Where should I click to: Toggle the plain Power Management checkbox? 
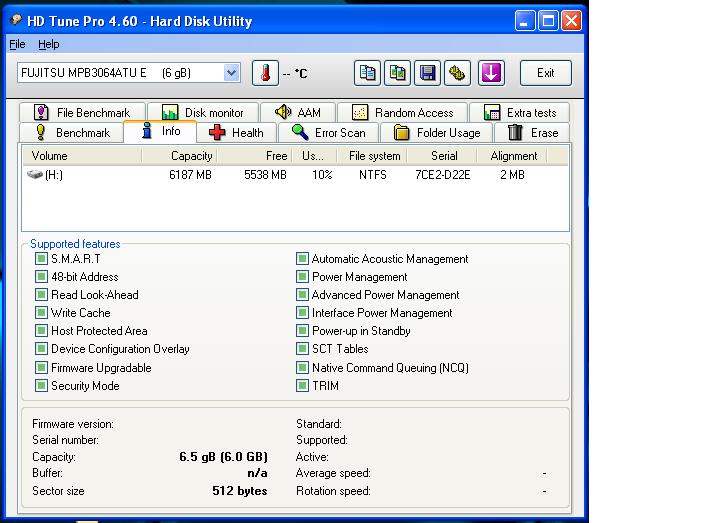[x=302, y=277]
